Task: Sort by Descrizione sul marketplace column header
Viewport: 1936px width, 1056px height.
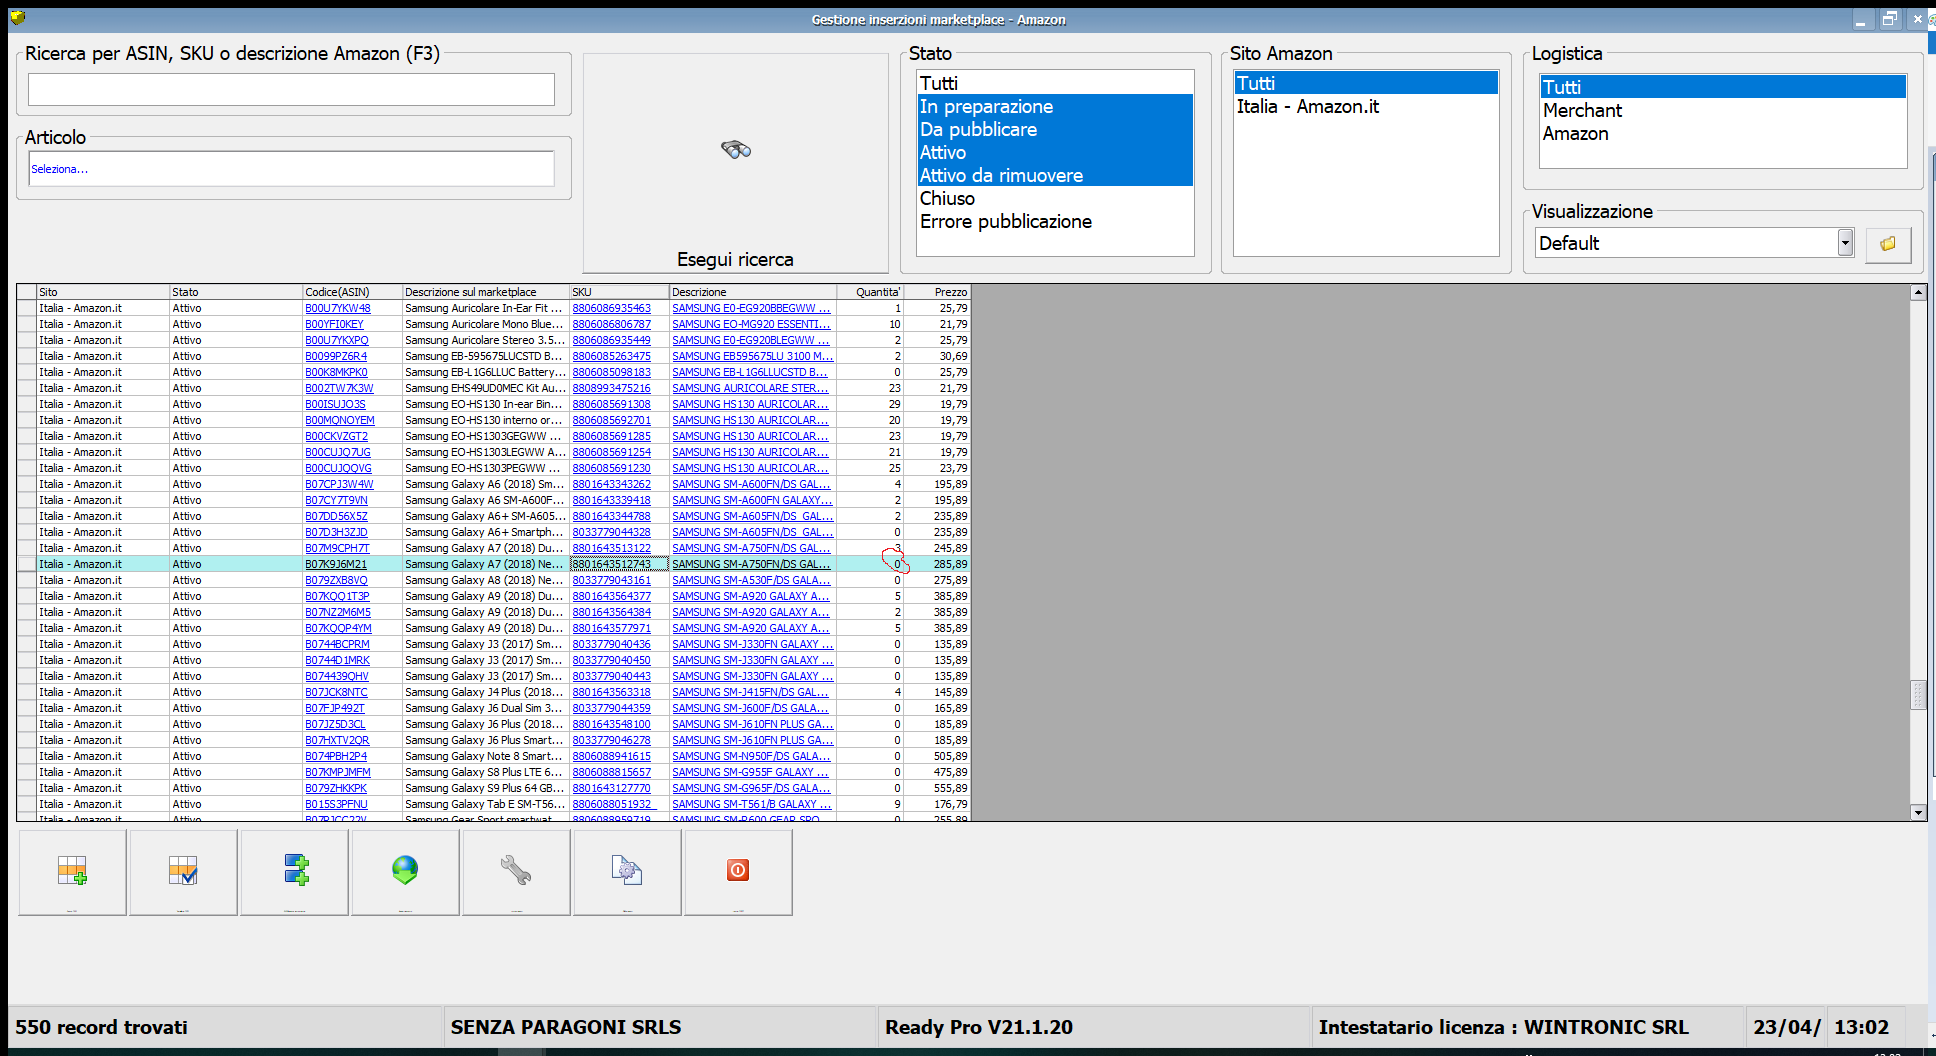Action: (485, 292)
